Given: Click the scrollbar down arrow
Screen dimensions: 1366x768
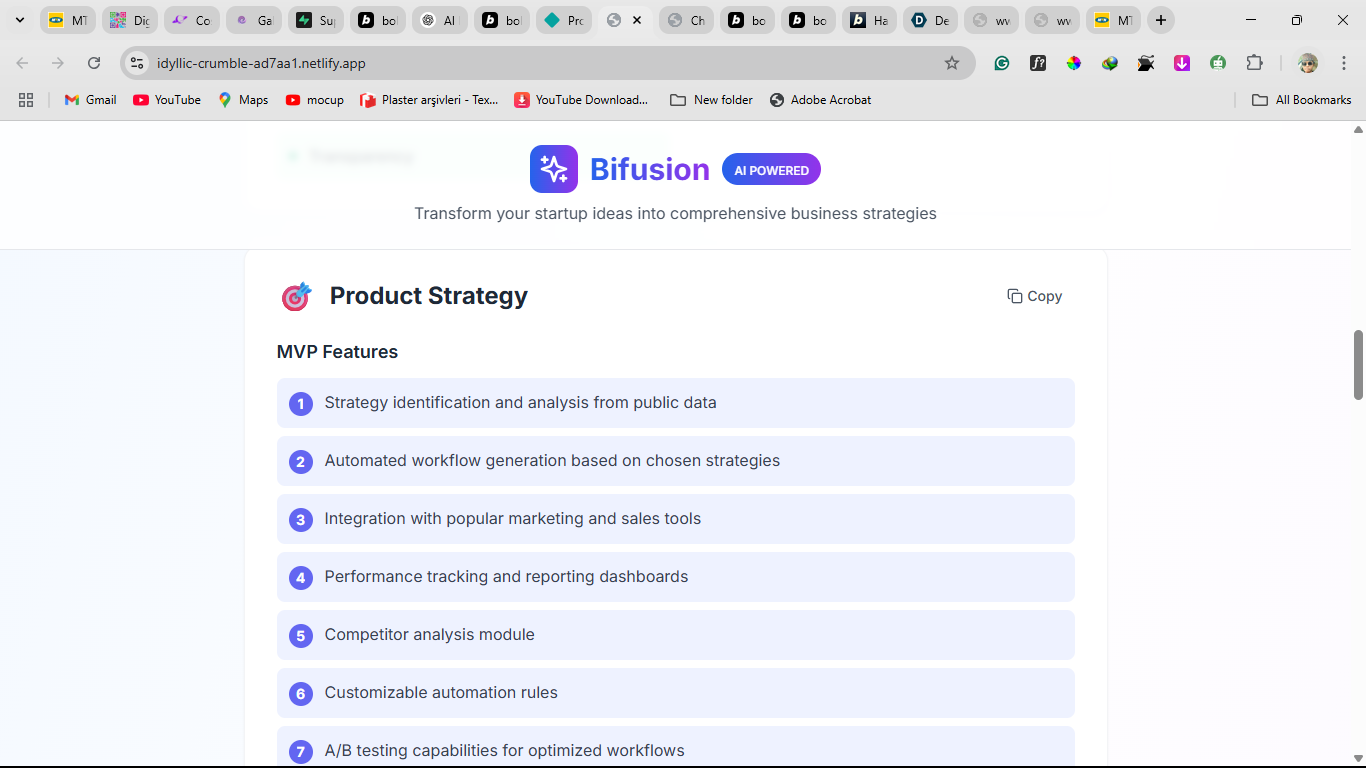Looking at the screenshot, I should pos(1358,759).
